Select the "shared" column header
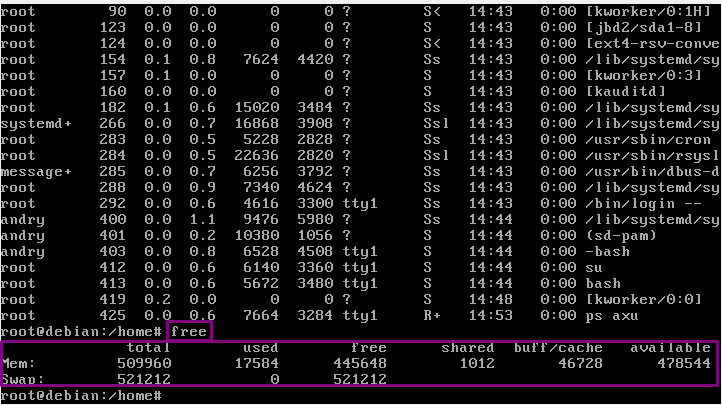 coord(467,348)
